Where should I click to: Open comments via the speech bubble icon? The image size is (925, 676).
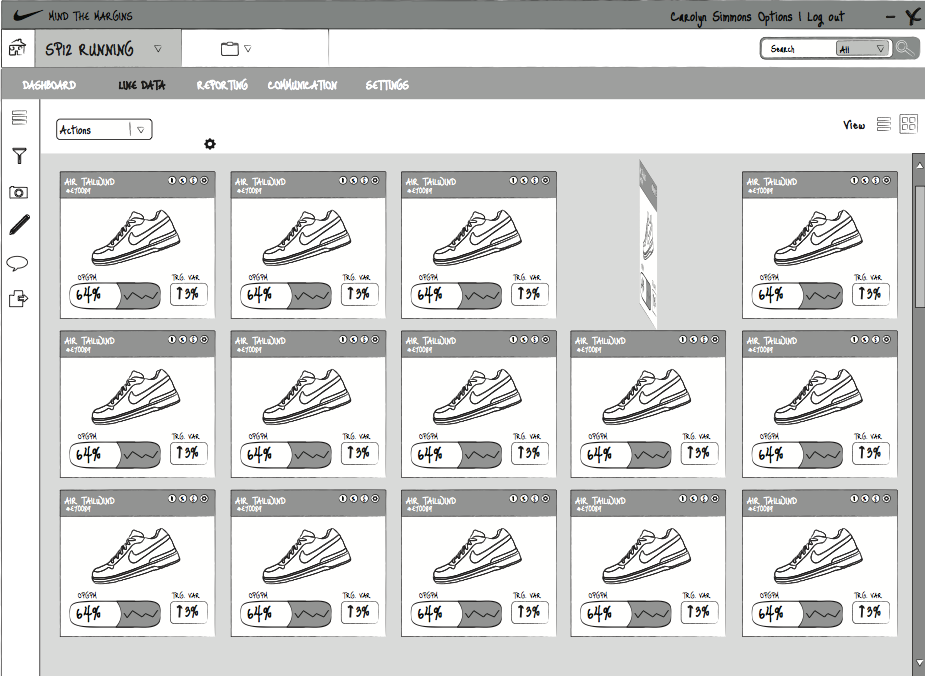click(x=18, y=262)
